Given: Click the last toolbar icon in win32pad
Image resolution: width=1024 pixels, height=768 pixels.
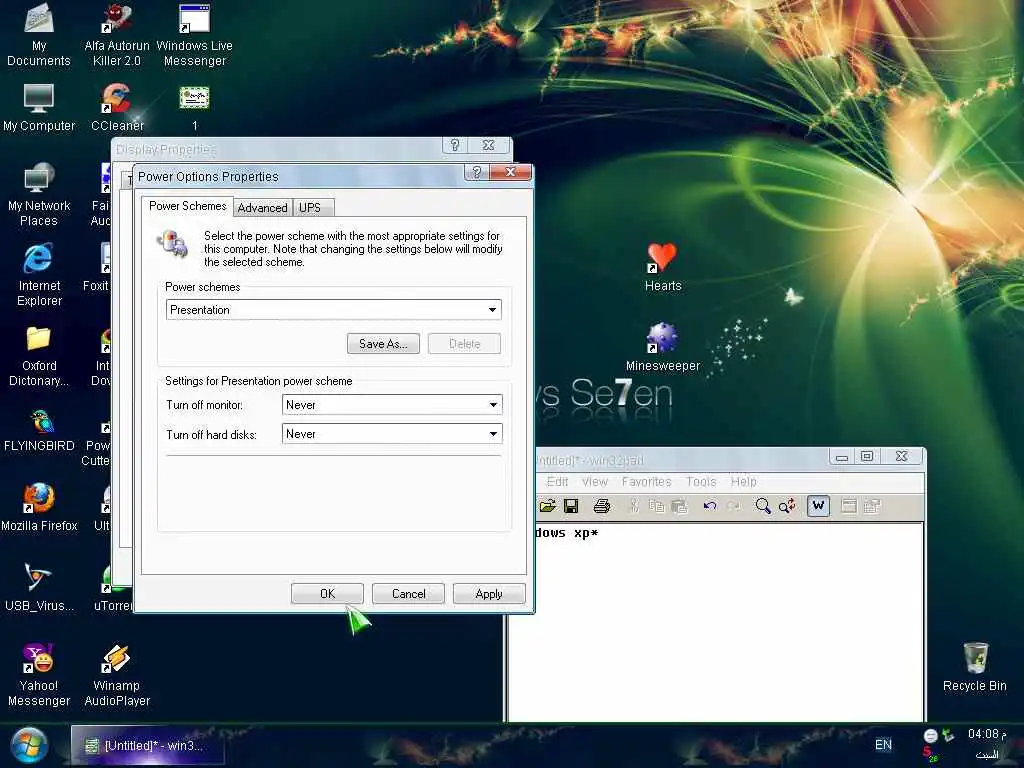Looking at the screenshot, I should point(872,506).
